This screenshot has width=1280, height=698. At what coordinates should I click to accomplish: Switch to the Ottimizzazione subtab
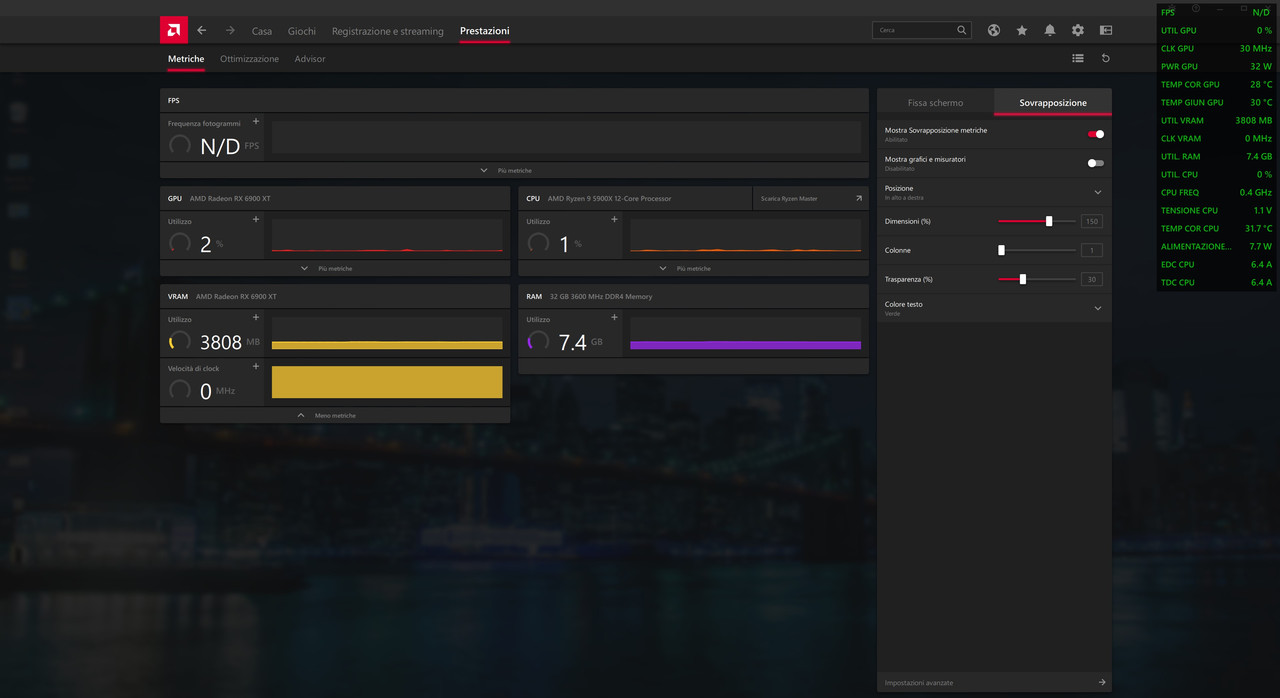[250, 59]
